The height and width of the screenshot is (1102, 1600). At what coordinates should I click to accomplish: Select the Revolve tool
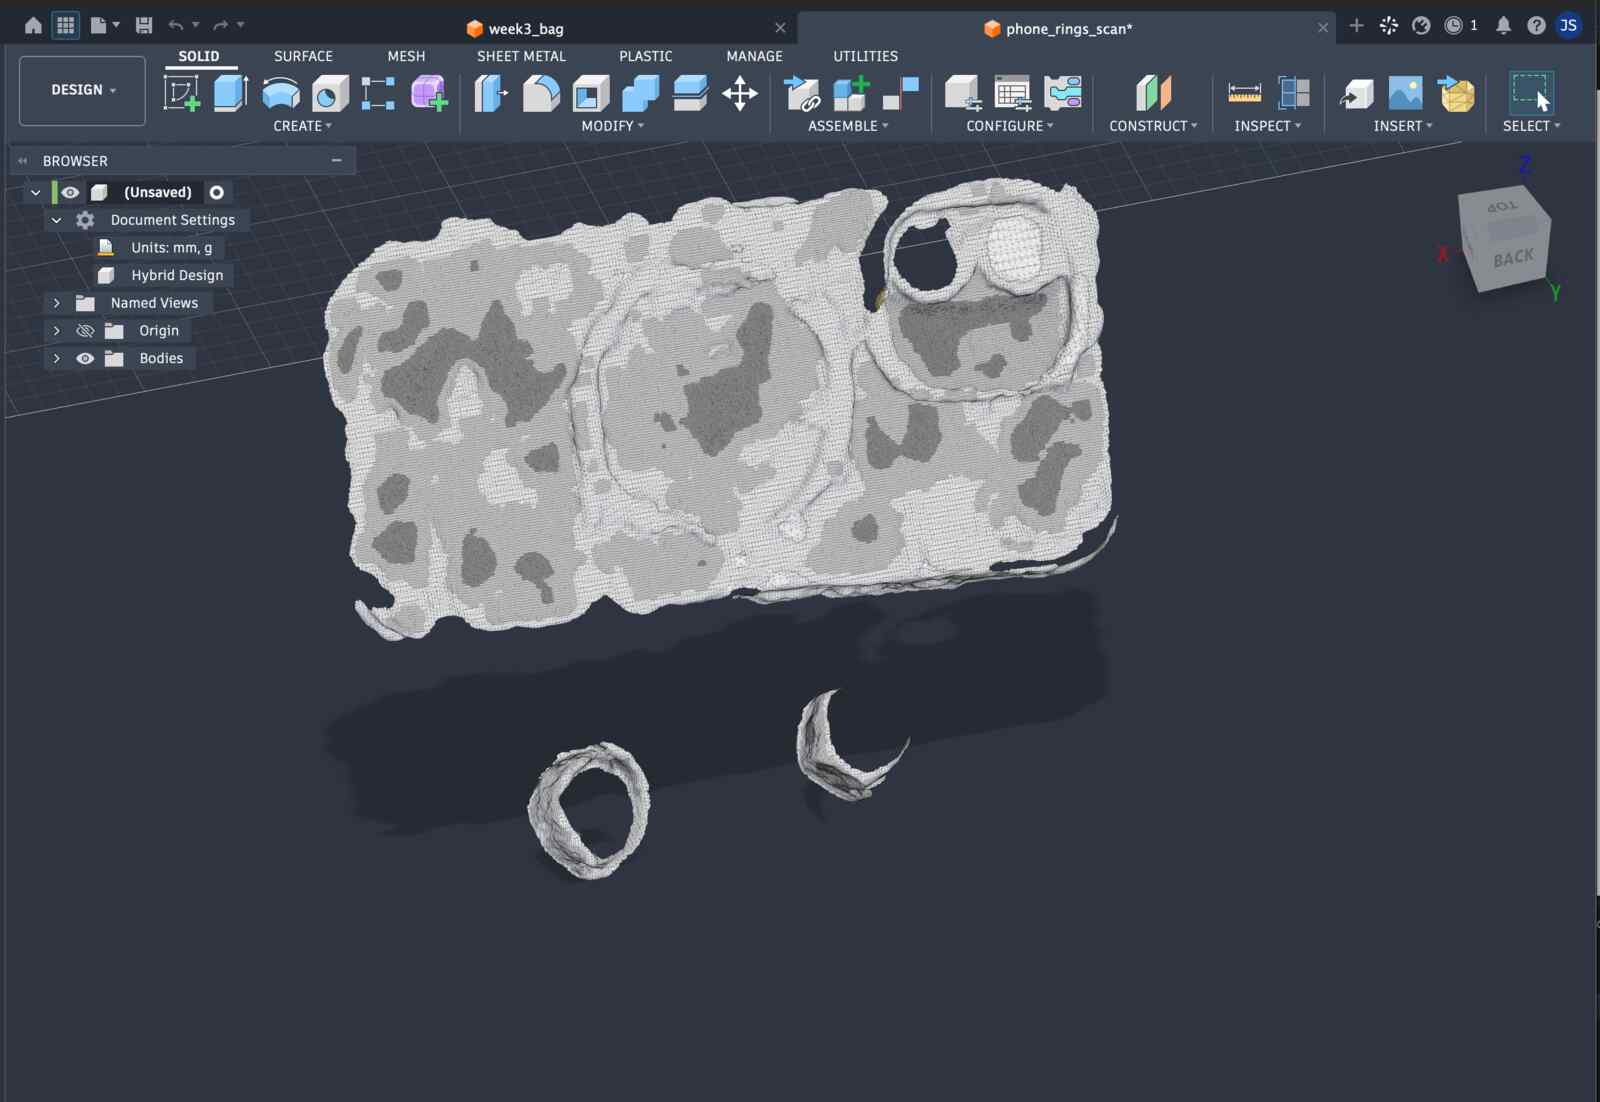(x=281, y=93)
